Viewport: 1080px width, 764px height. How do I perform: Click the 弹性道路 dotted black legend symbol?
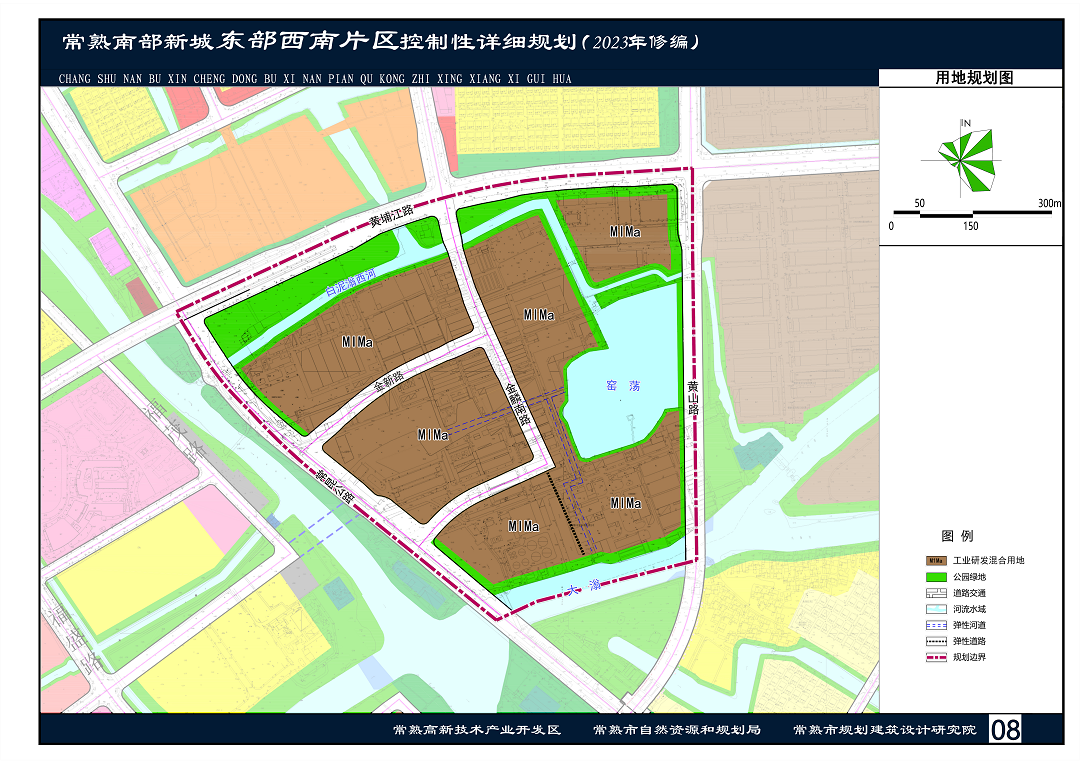(x=937, y=641)
